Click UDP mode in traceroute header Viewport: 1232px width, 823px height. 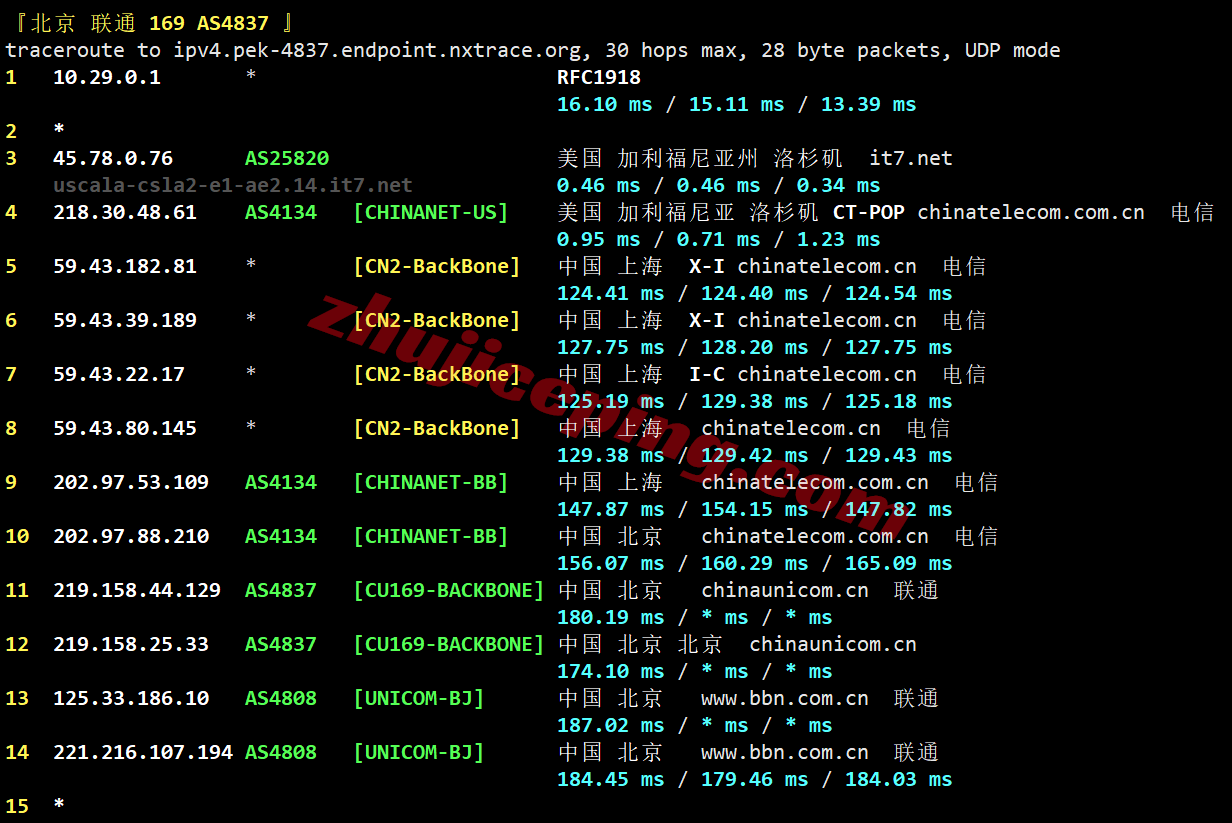click(1013, 50)
